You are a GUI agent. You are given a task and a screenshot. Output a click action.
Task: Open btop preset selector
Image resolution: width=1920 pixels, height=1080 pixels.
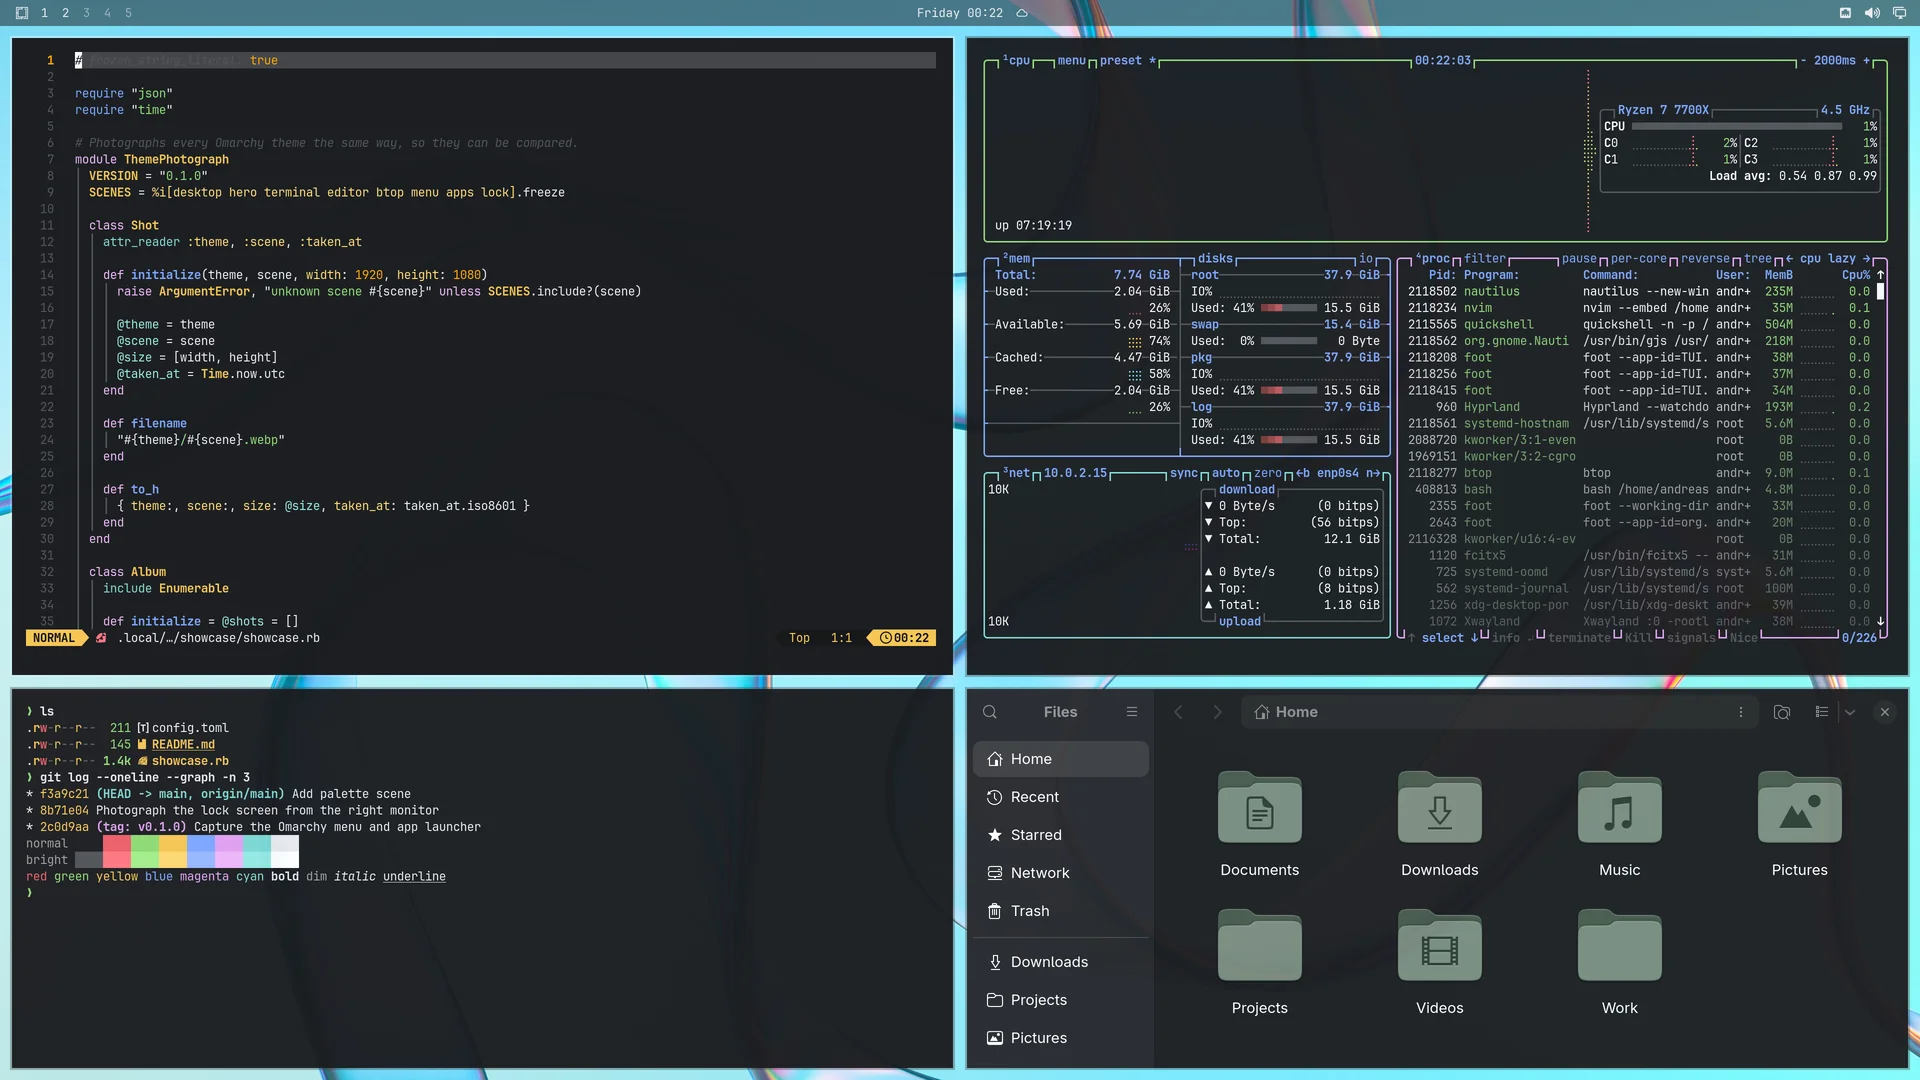tap(1120, 61)
